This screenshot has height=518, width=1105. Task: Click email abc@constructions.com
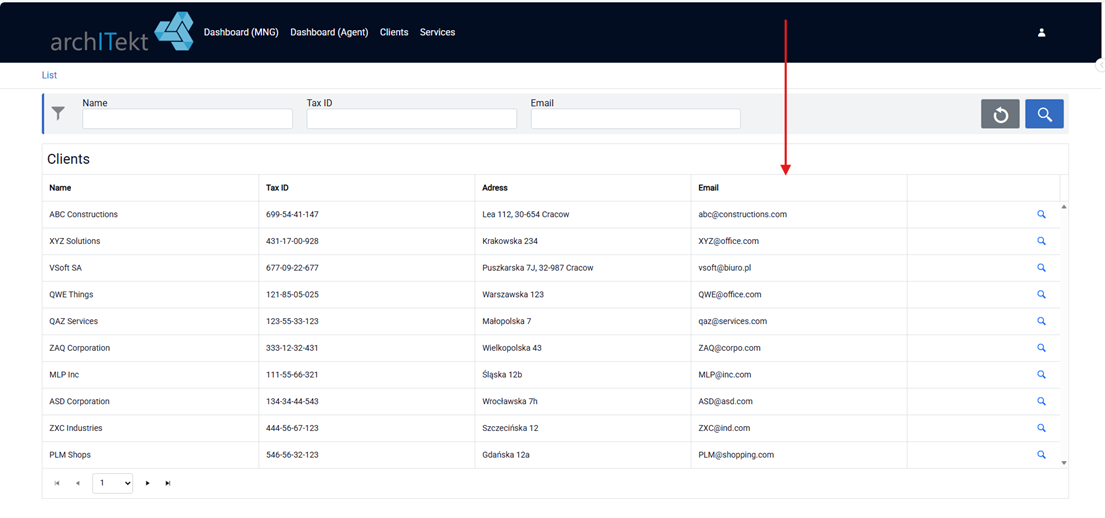click(x=743, y=214)
